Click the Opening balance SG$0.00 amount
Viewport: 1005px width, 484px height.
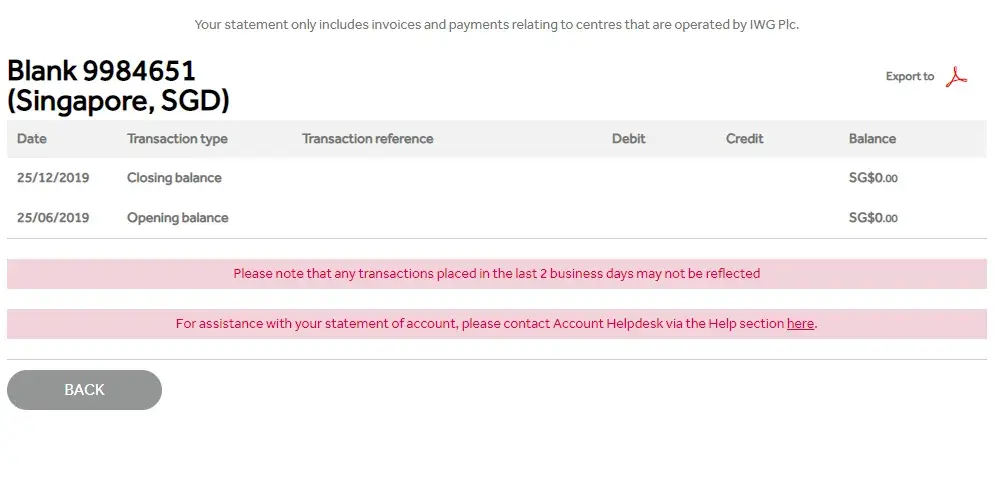click(x=873, y=218)
